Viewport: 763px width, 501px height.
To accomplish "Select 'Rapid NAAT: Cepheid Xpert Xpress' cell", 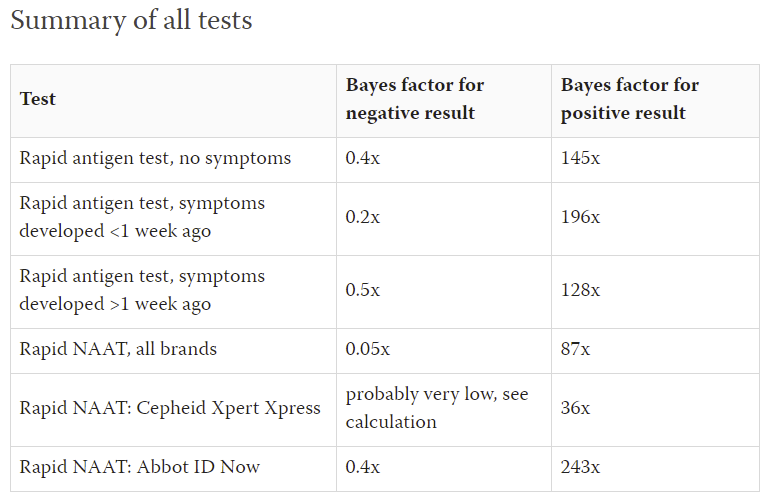I will click(170, 408).
